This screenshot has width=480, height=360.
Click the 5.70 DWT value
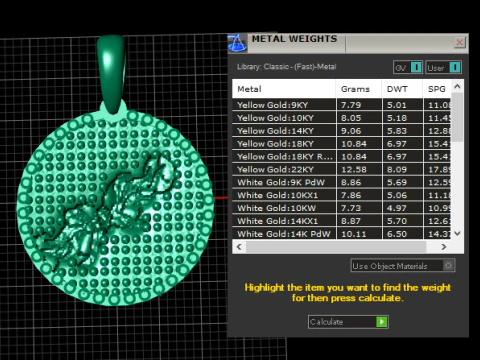(397, 221)
